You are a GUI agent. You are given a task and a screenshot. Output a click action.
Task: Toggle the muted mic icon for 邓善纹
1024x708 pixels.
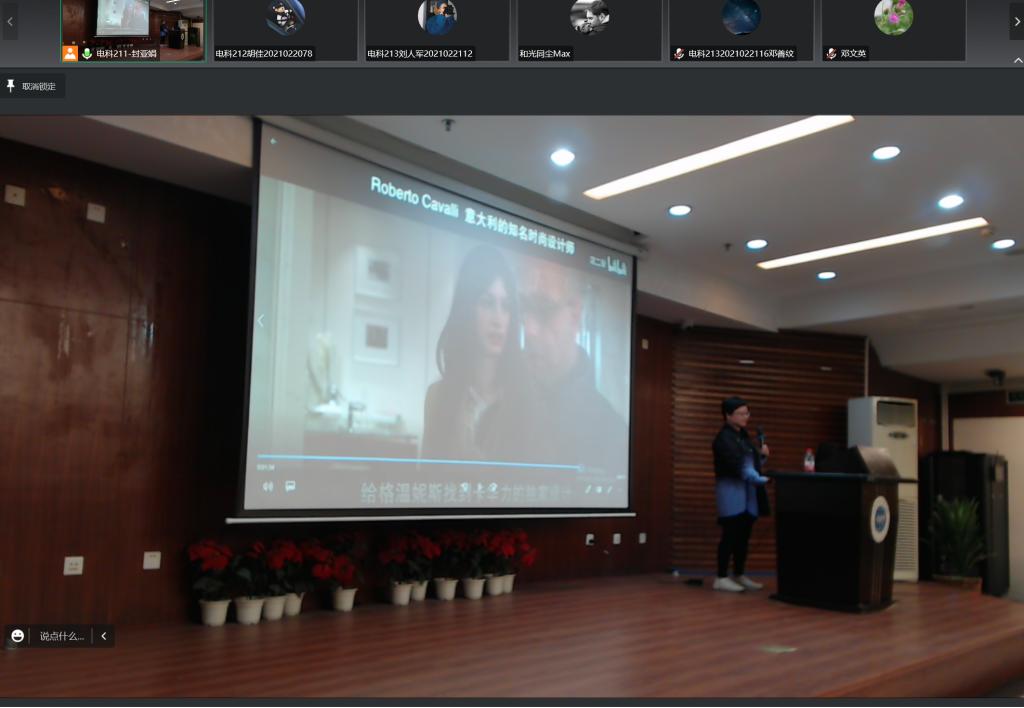[x=679, y=53]
